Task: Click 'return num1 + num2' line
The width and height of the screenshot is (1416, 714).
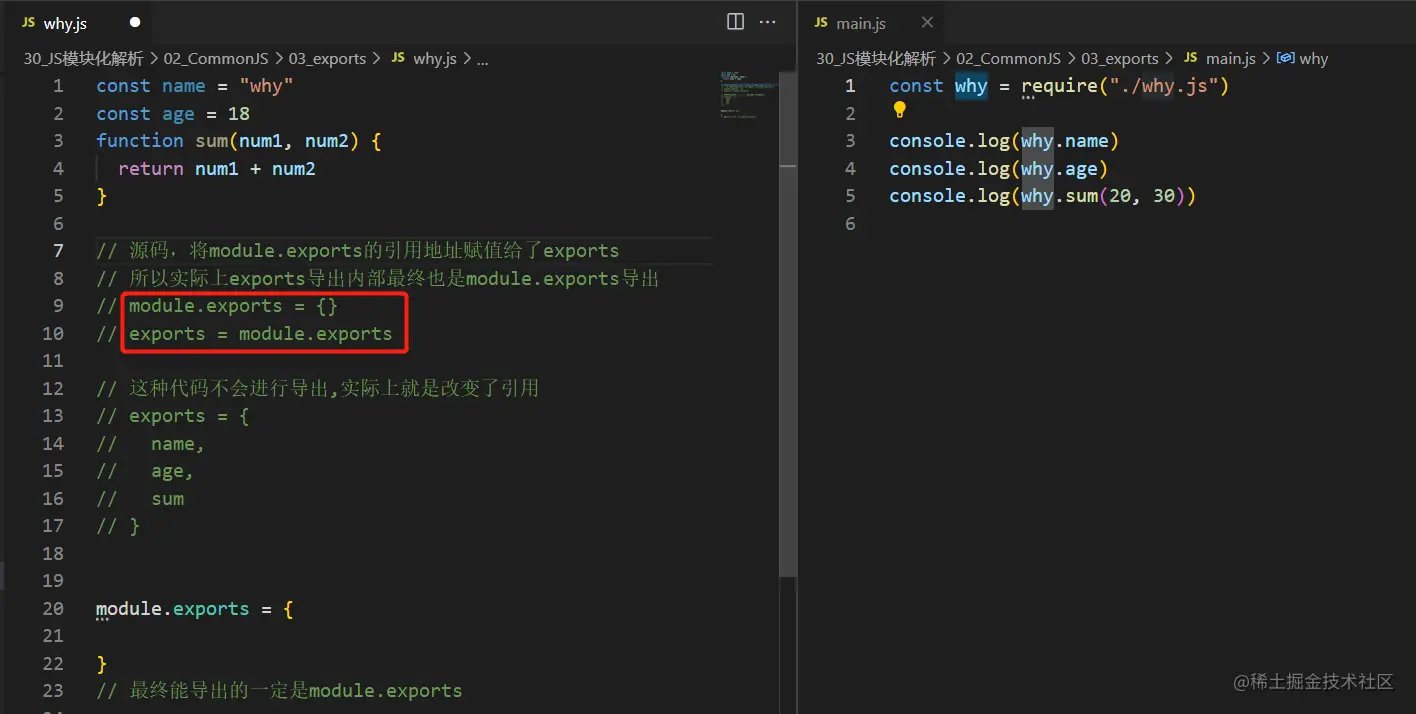Action: click(217, 169)
